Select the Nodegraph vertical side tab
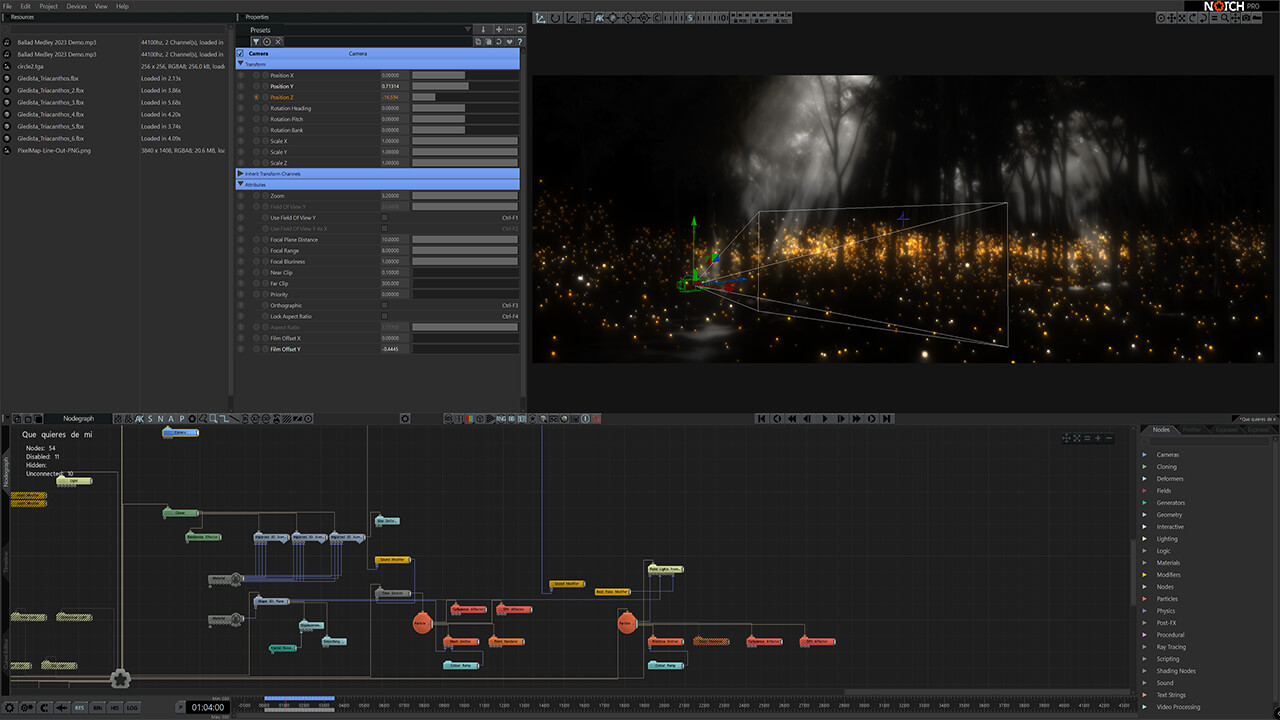 (5, 472)
